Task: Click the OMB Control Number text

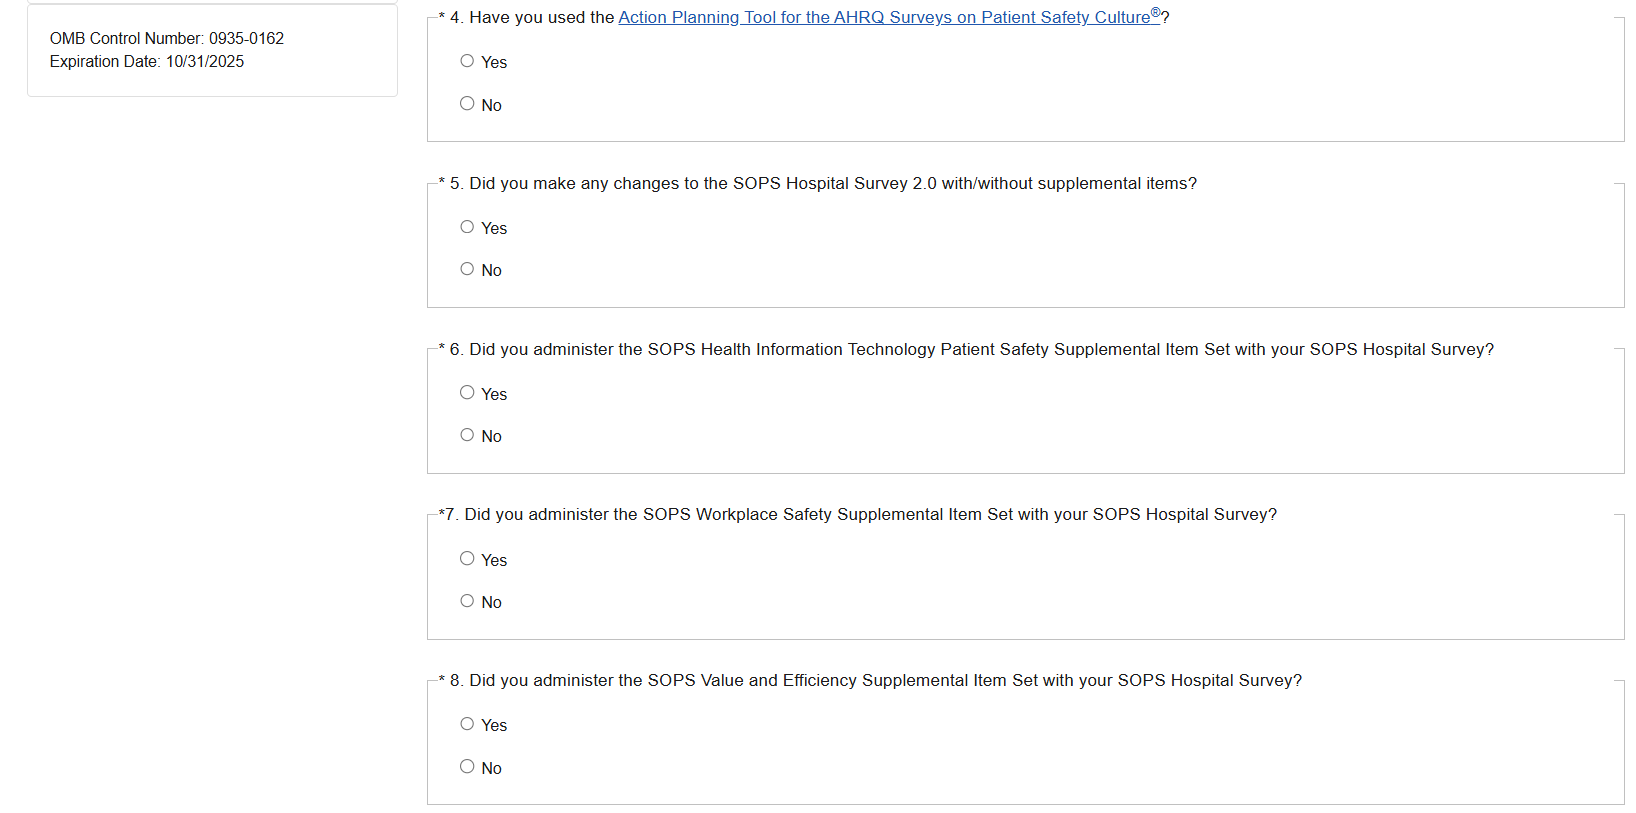Action: (167, 39)
